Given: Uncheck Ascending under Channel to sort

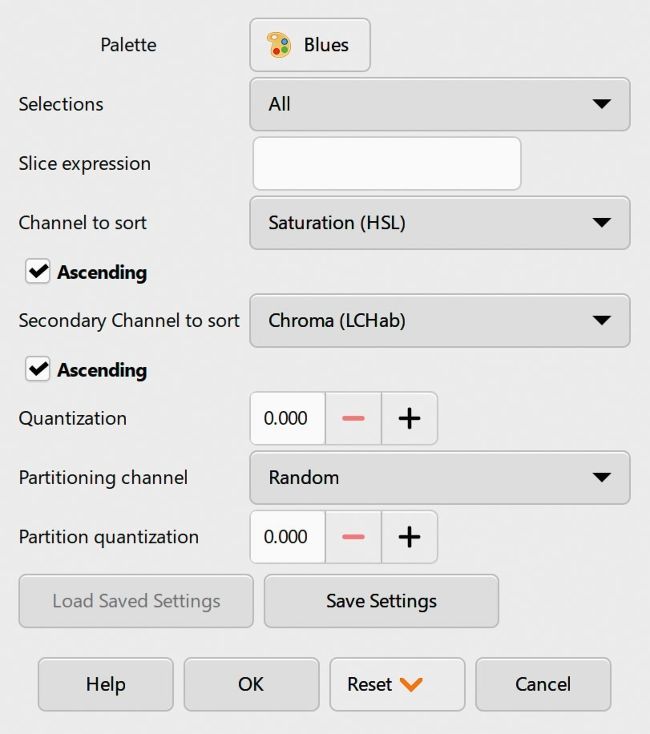Looking at the screenshot, I should (x=37, y=272).
